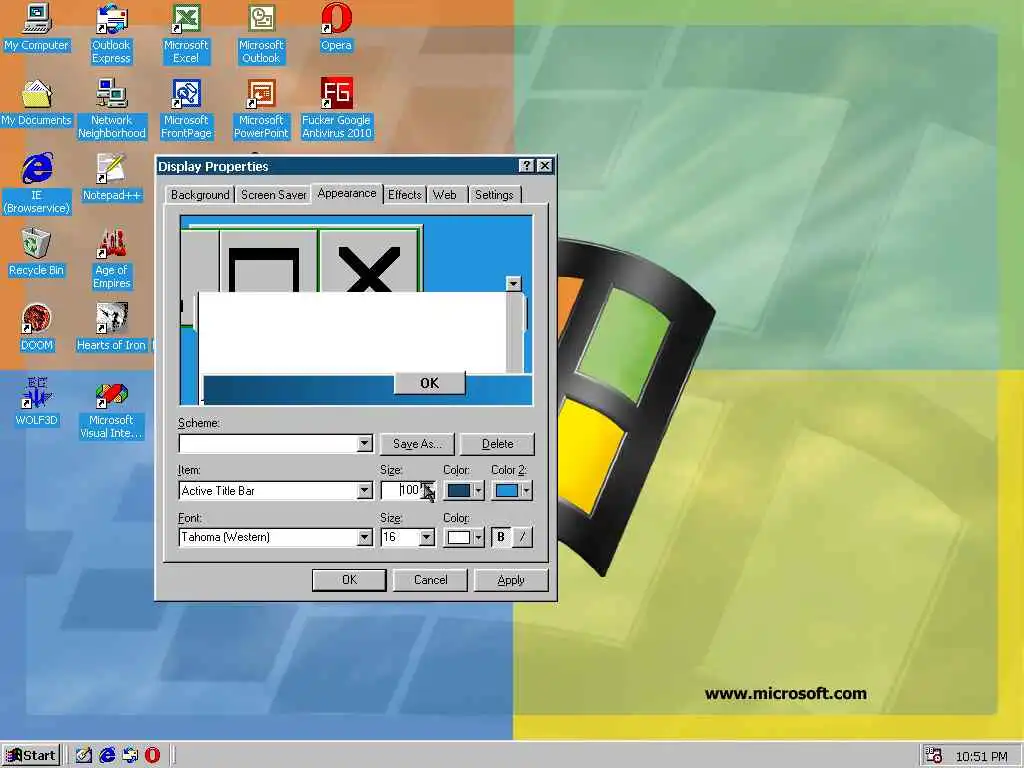1024x768 pixels.
Task: Toggle bold font style button
Action: [501, 537]
